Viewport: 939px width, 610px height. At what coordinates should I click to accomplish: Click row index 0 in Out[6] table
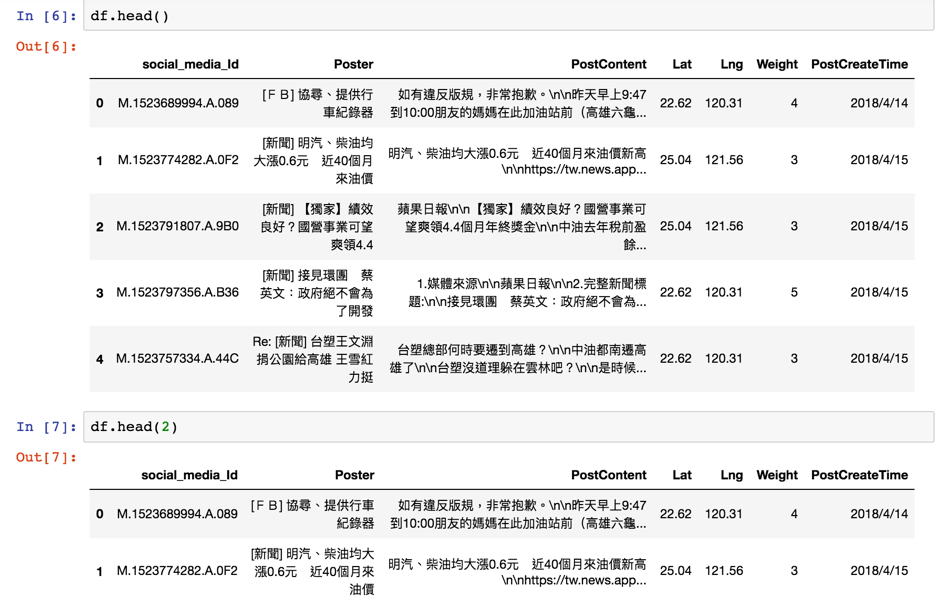(99, 103)
